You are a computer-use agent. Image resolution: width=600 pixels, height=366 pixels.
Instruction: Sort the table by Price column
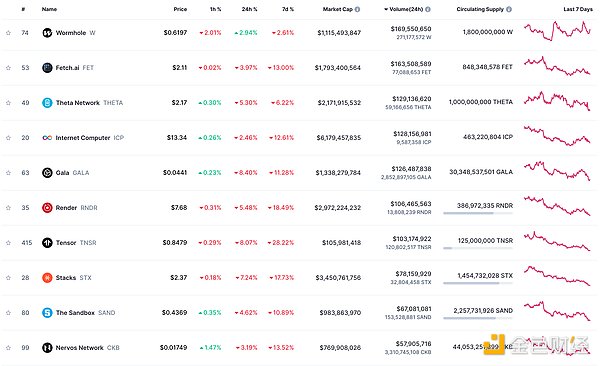[x=180, y=9]
